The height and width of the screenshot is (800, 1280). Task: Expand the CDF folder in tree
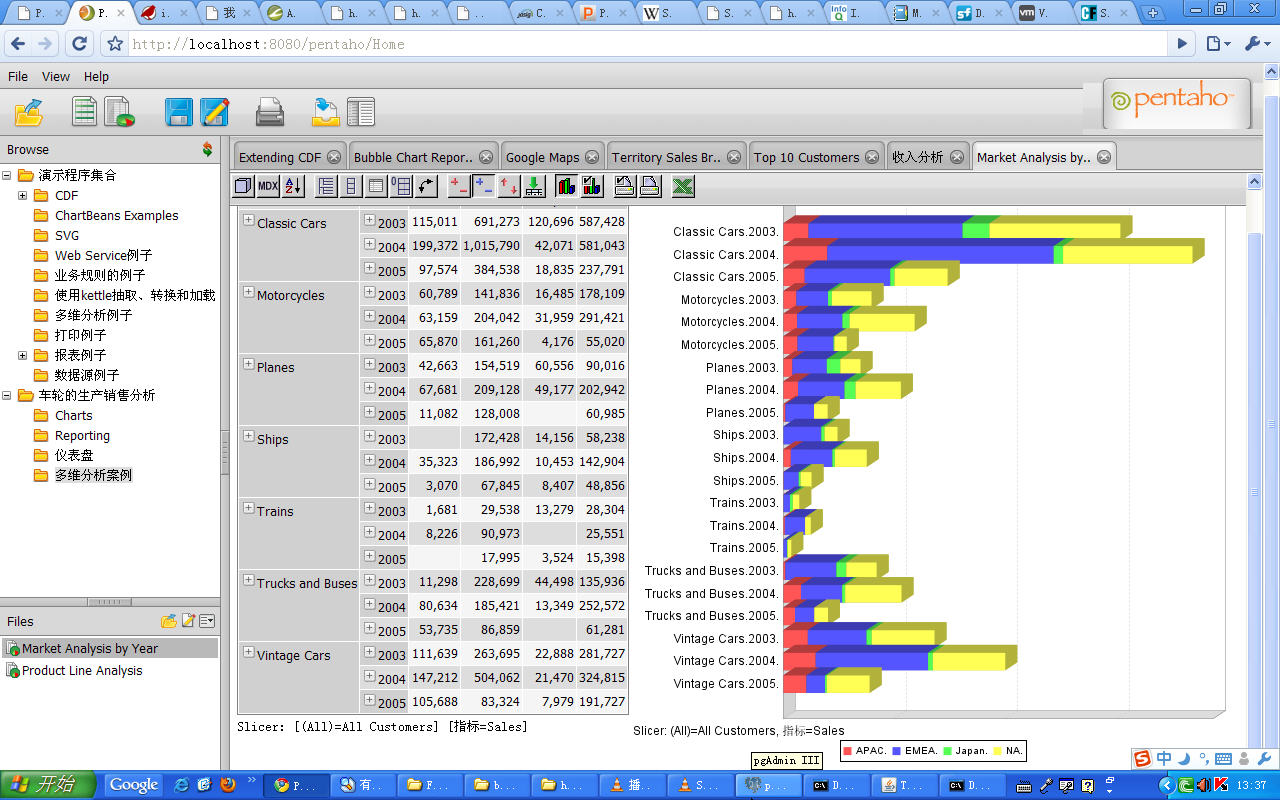pos(22,196)
